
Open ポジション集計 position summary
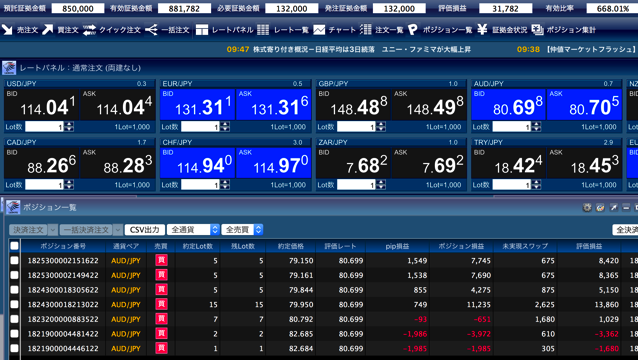[x=564, y=30]
